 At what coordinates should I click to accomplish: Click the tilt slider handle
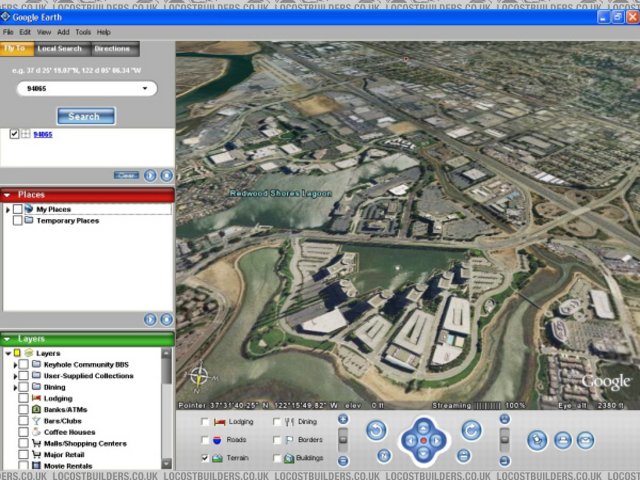(505, 440)
